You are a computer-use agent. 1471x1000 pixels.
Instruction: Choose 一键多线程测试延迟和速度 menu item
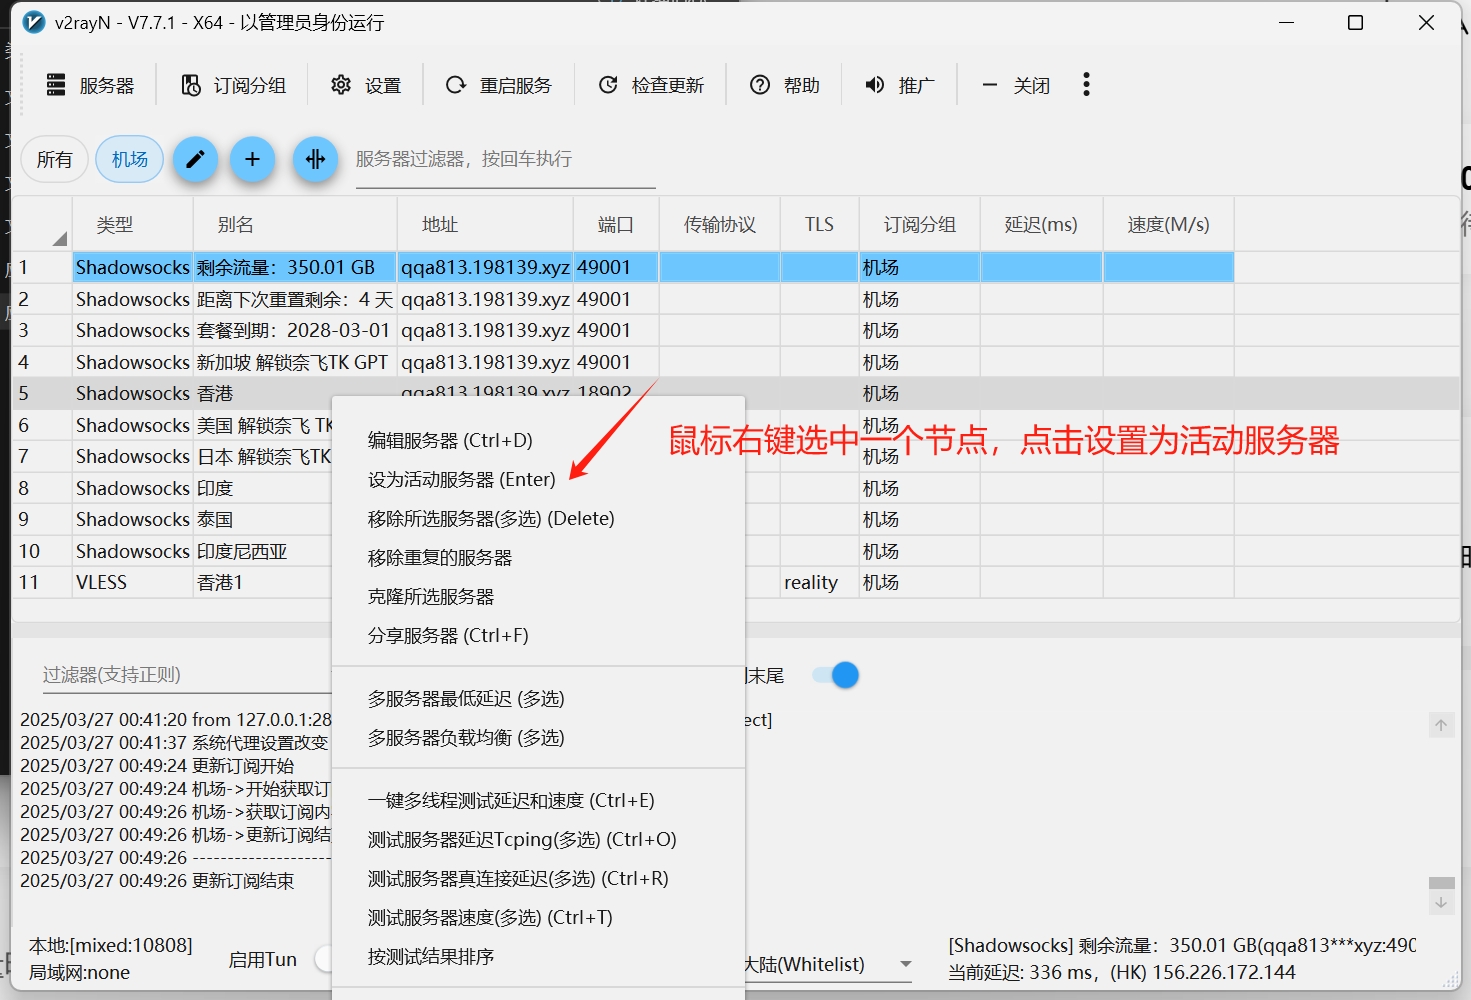[538, 800]
